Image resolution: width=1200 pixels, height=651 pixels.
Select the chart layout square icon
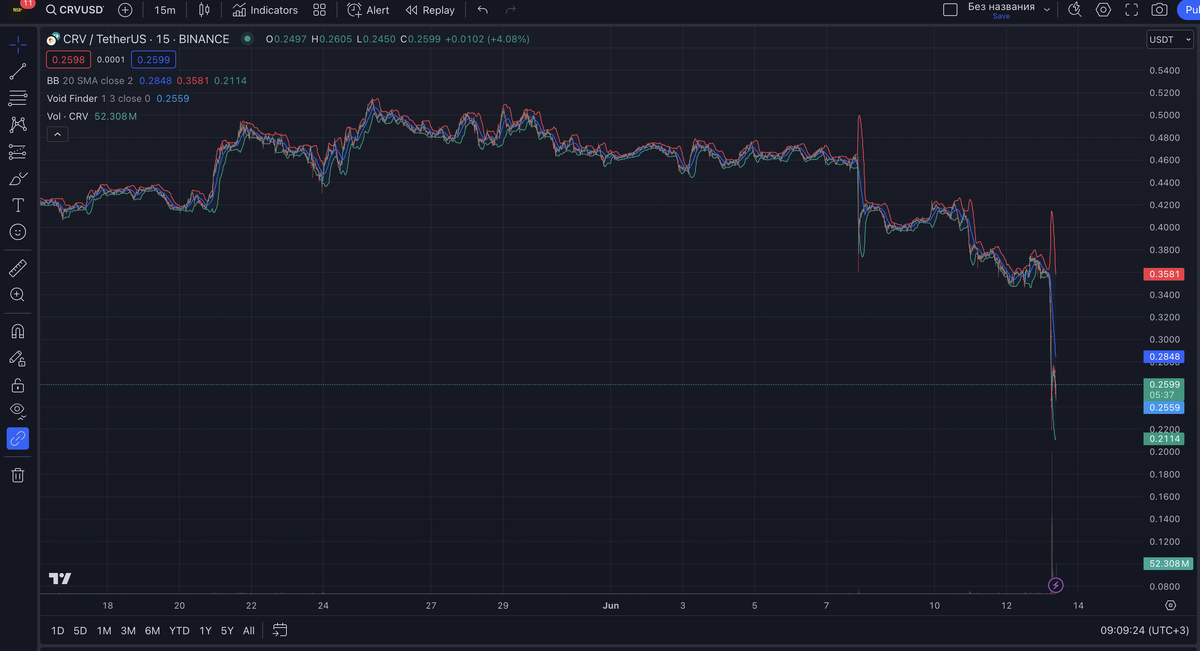[x=950, y=10]
